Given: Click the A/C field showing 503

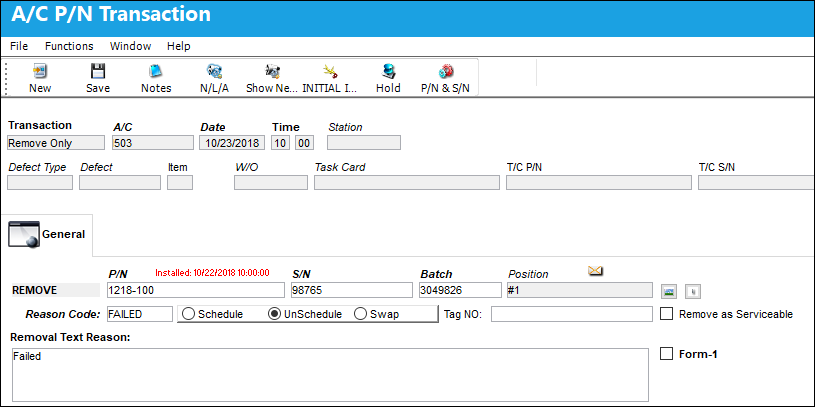Looking at the screenshot, I should pyautogui.click(x=153, y=143).
